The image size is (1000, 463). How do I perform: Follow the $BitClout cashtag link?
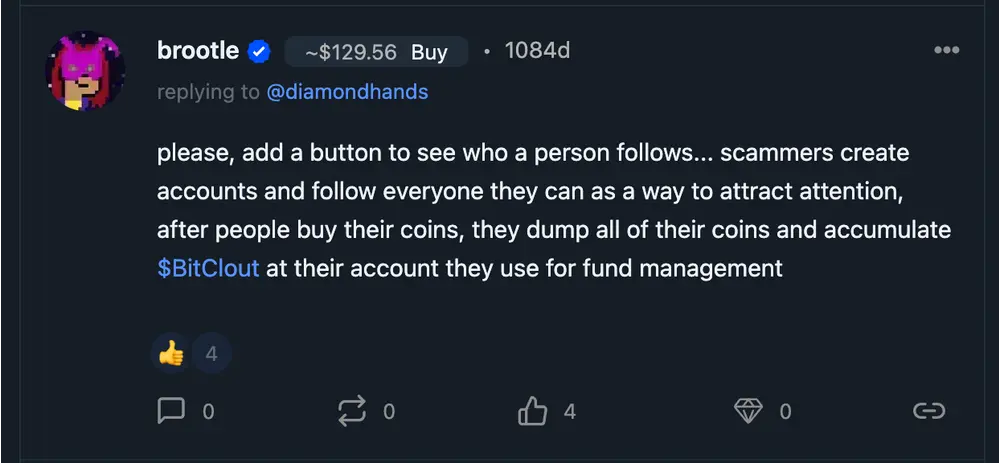click(208, 268)
